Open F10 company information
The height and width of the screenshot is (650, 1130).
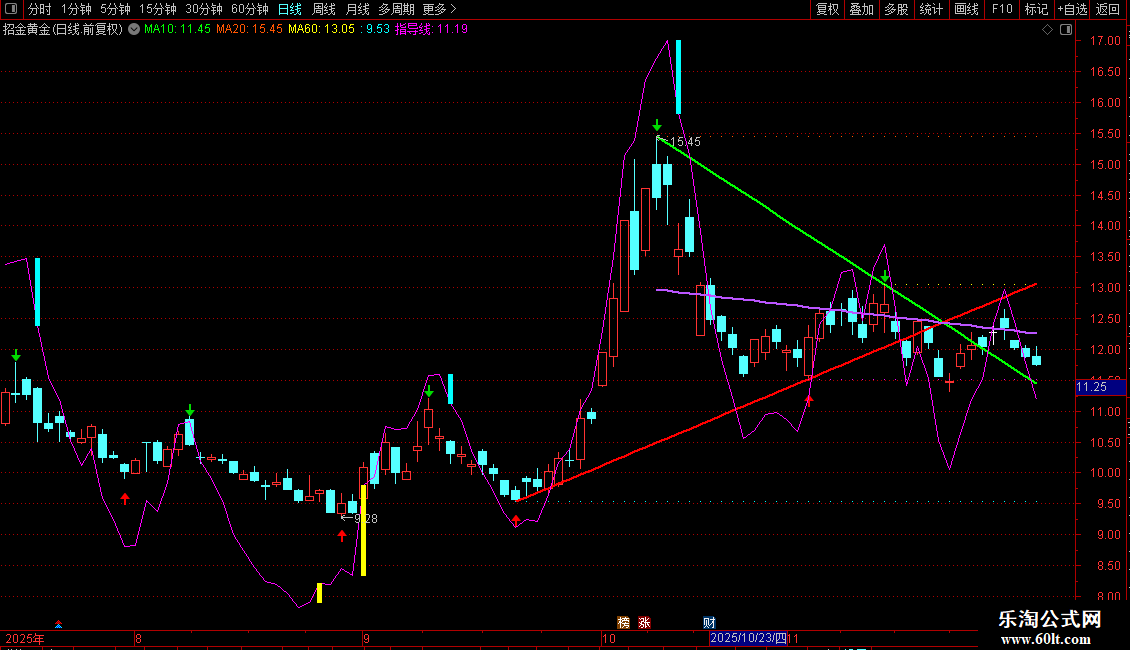pyautogui.click(x=1002, y=9)
